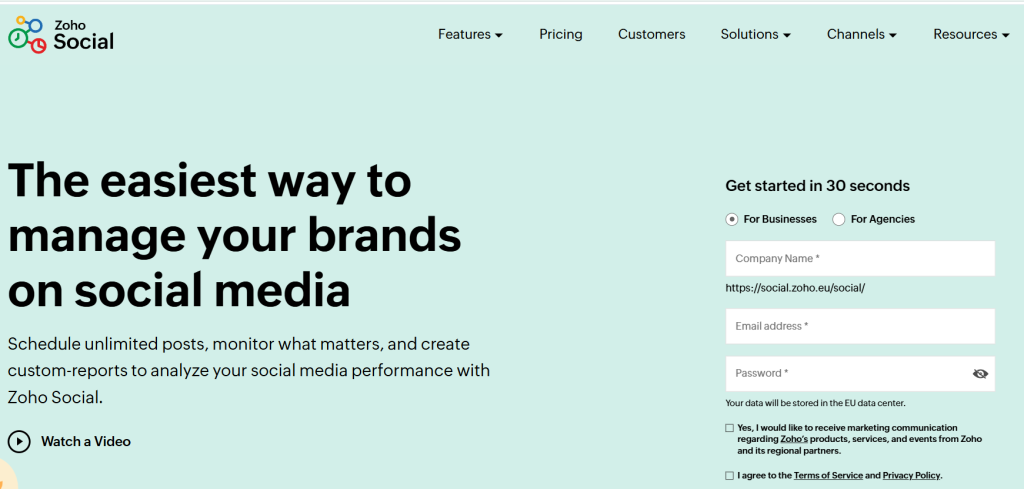Toggle password visibility eye icon
This screenshot has width=1024, height=489.
pyautogui.click(x=980, y=374)
